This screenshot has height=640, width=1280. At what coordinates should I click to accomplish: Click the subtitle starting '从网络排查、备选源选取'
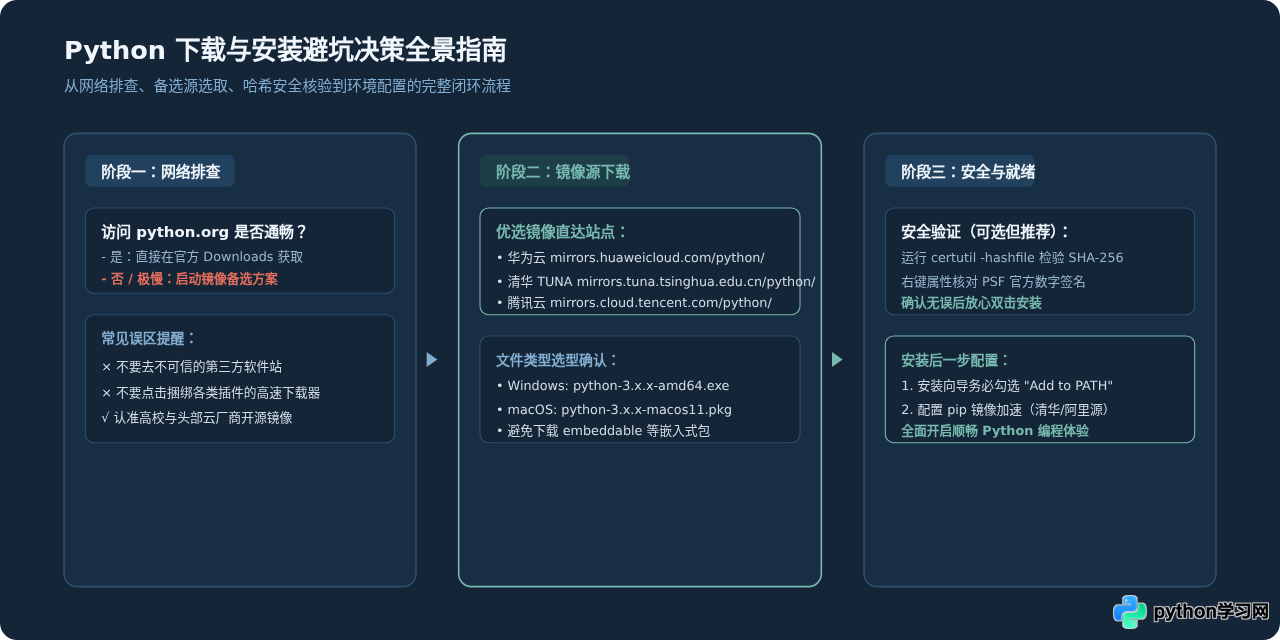tap(287, 86)
